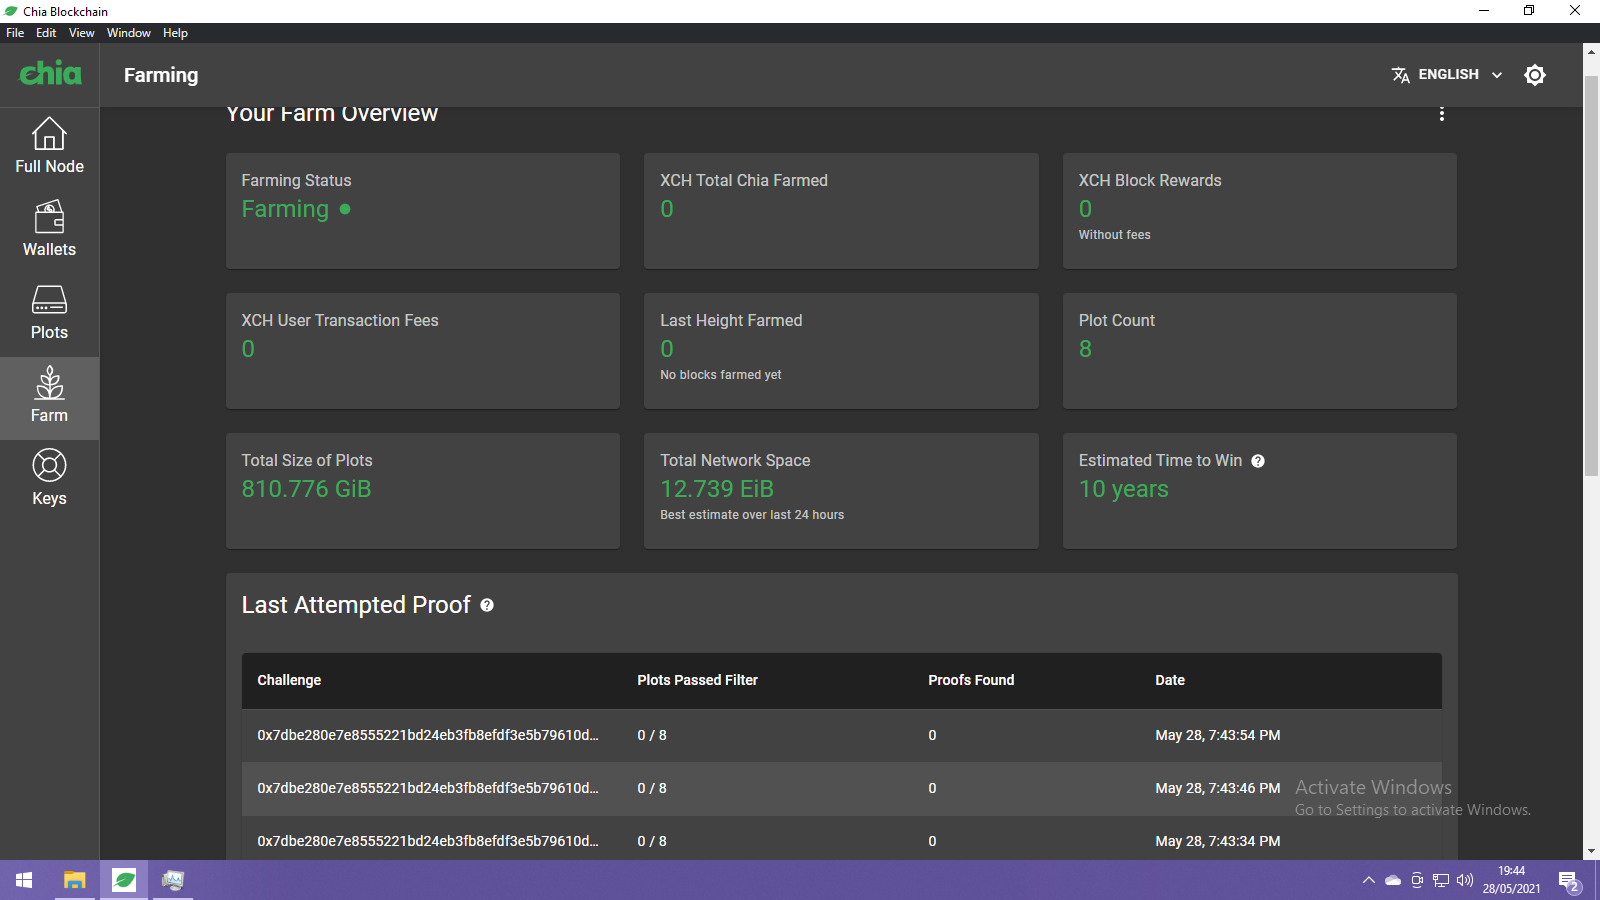
Task: Click the Without fees caption
Action: [x=1114, y=235]
